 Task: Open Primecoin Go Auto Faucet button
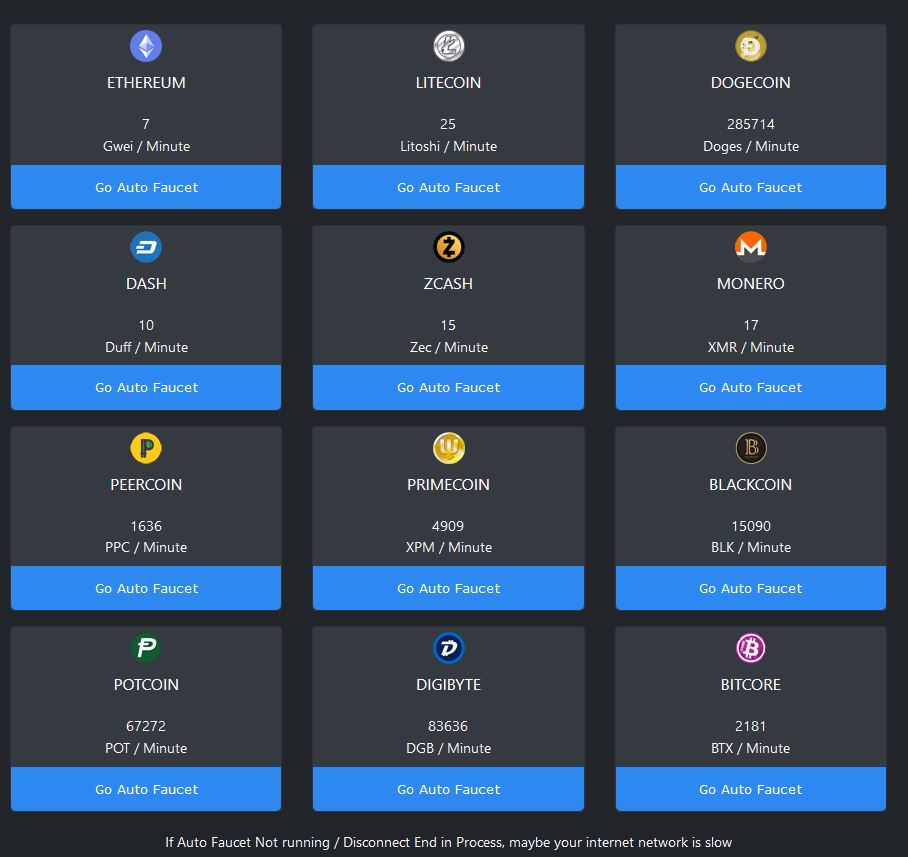(x=448, y=588)
